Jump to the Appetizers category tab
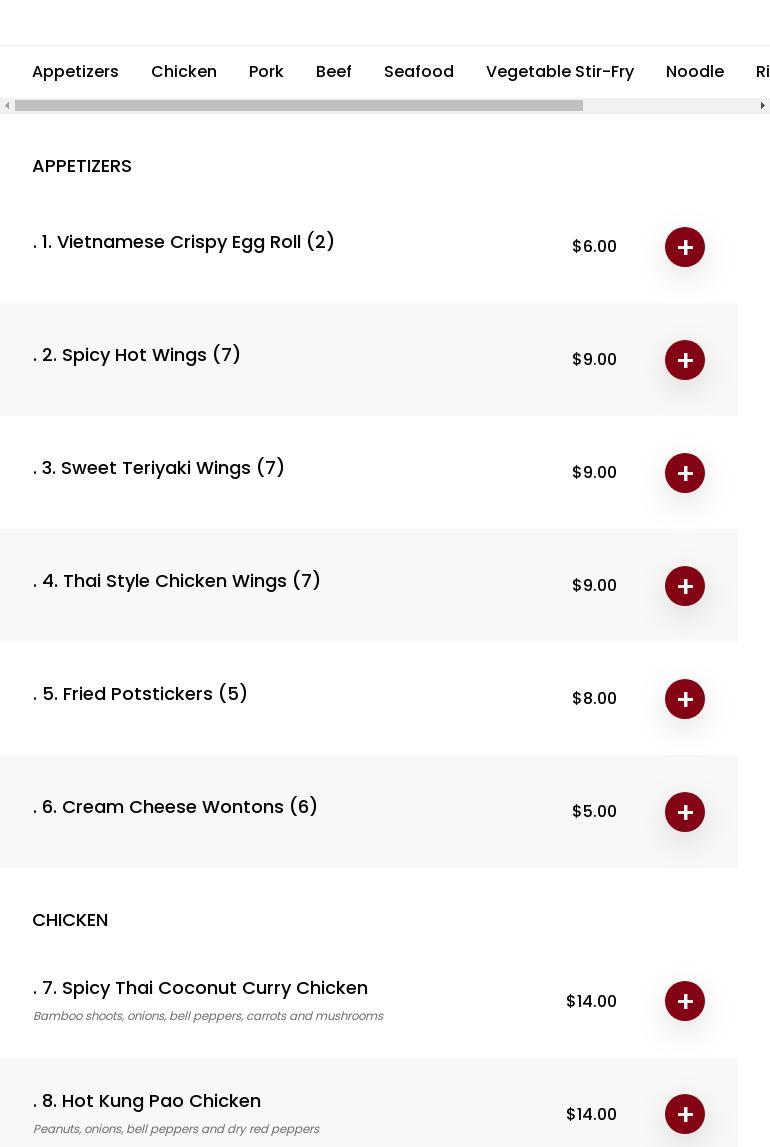The height and width of the screenshot is (1147, 770). coord(75,72)
